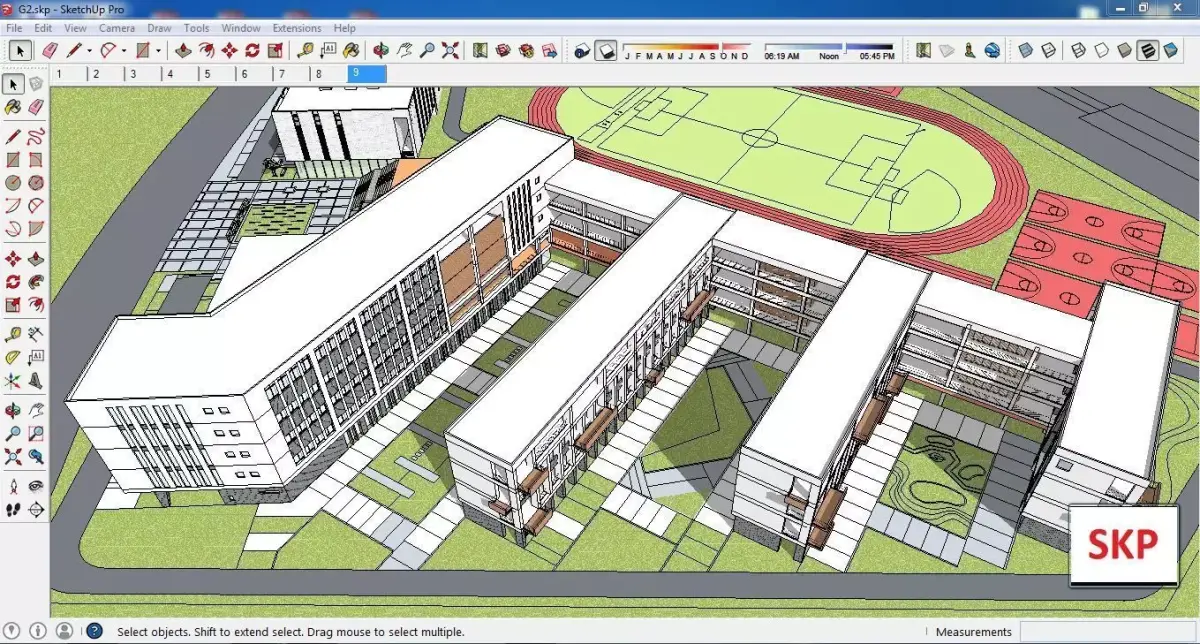The image size is (1200, 644).
Task: Choose the Zoom Window tool
Action: point(36,434)
